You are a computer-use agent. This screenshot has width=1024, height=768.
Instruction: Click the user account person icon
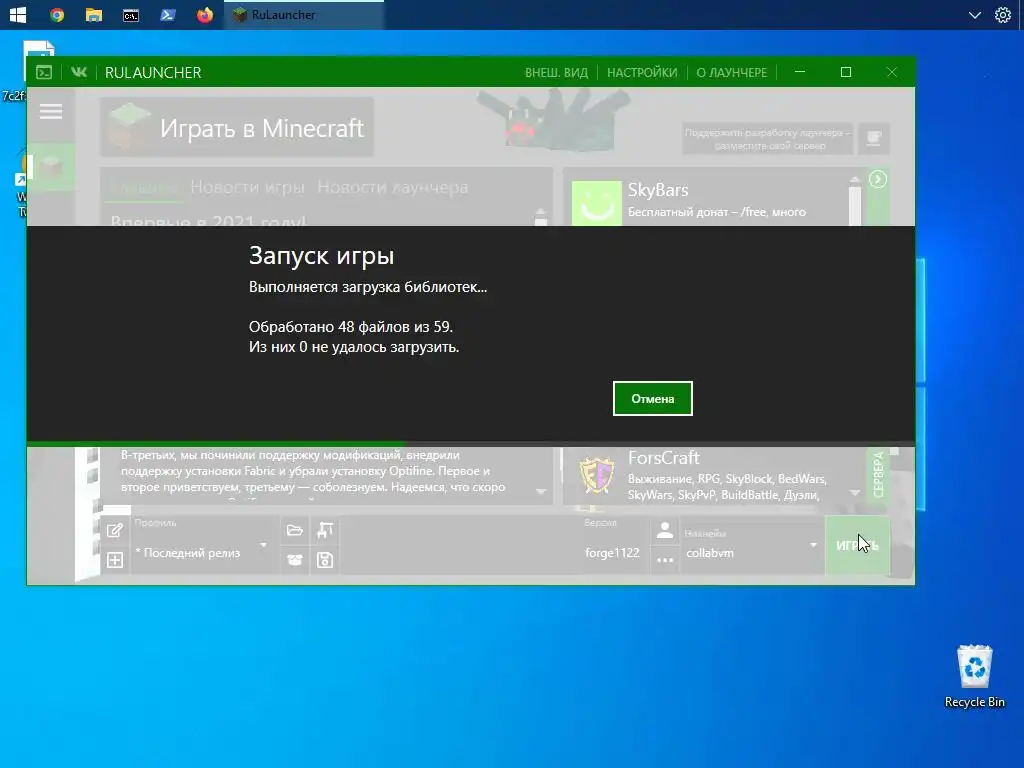[665, 530]
